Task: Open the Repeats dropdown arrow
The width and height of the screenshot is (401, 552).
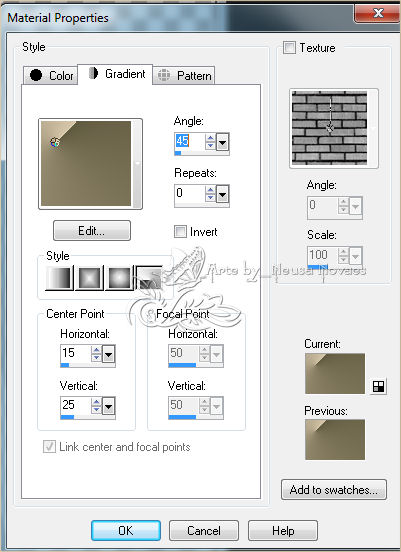Action: tap(223, 194)
